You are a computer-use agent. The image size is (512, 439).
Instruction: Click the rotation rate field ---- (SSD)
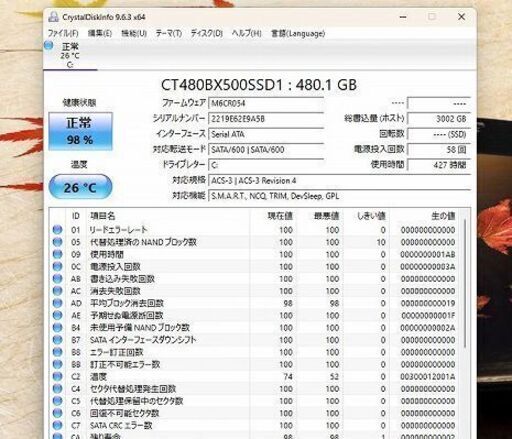tap(439, 134)
